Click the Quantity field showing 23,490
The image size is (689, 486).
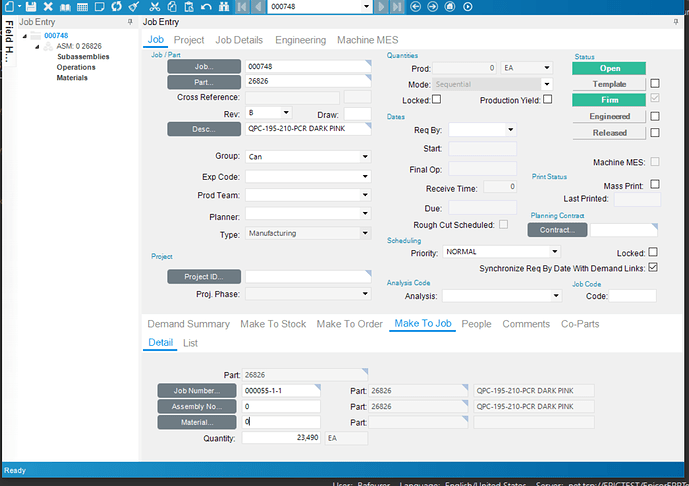point(281,438)
